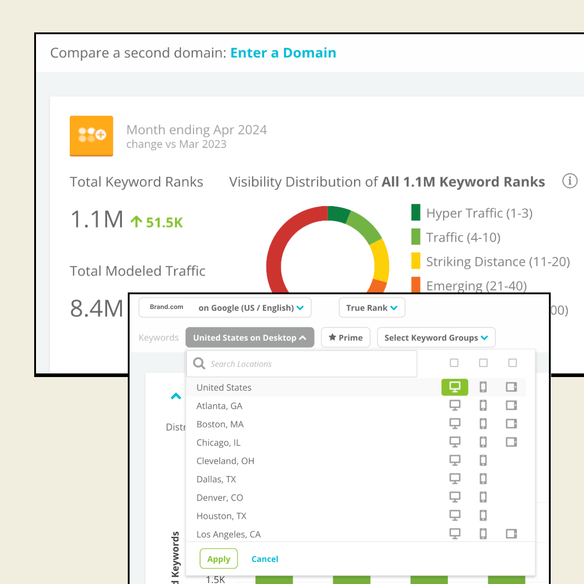Click the Apply button

pos(219,559)
